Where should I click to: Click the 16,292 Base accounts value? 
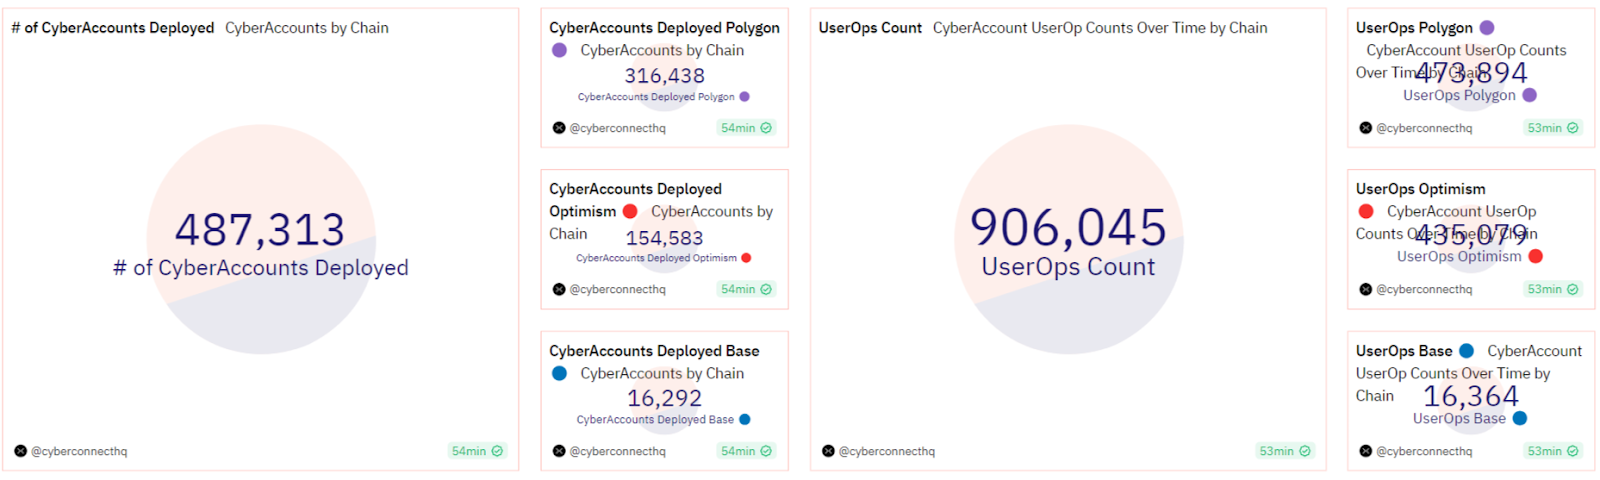665,398
